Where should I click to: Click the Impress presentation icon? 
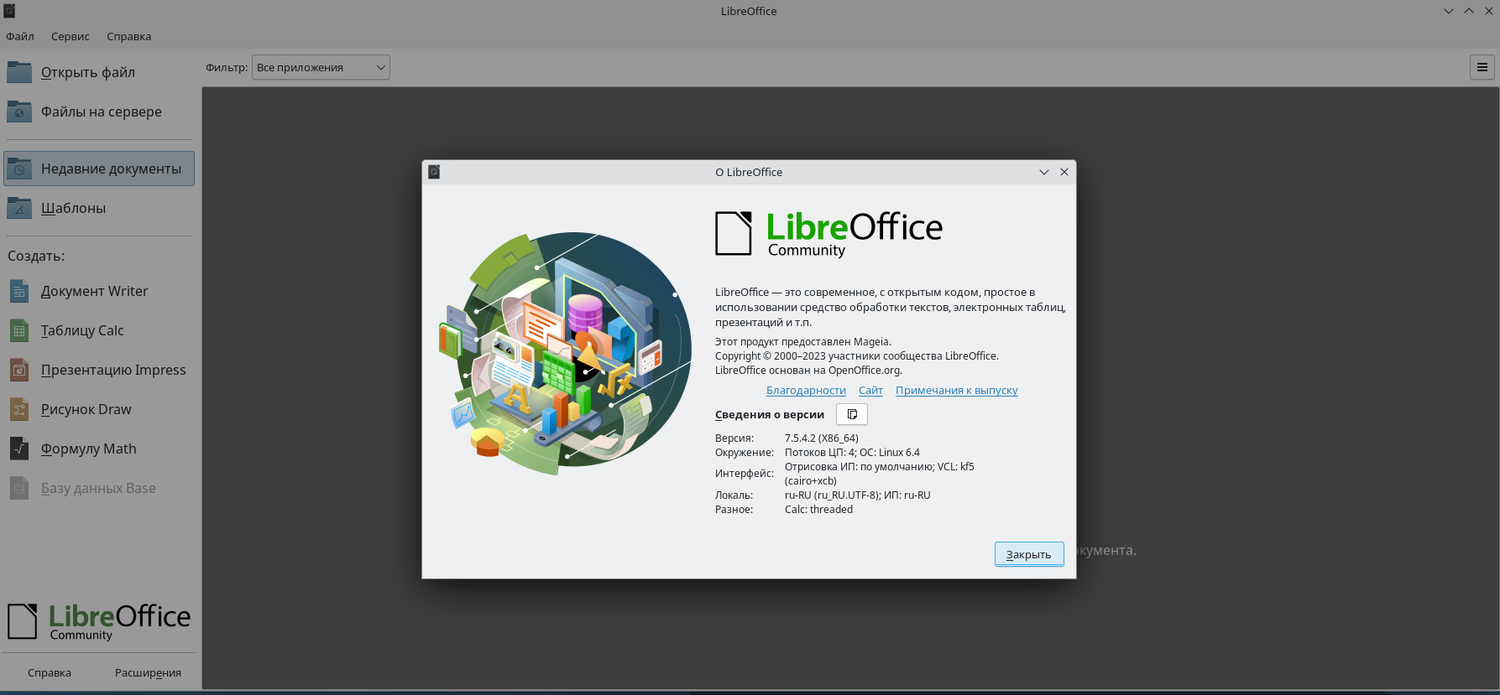[x=19, y=370]
